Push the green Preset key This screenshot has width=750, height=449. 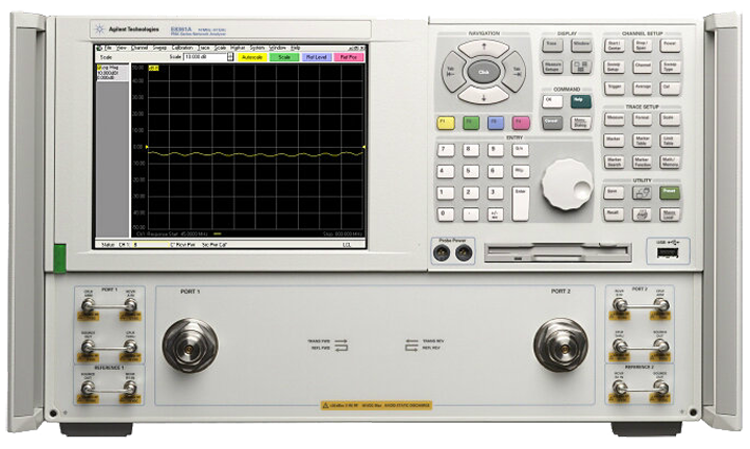click(670, 193)
